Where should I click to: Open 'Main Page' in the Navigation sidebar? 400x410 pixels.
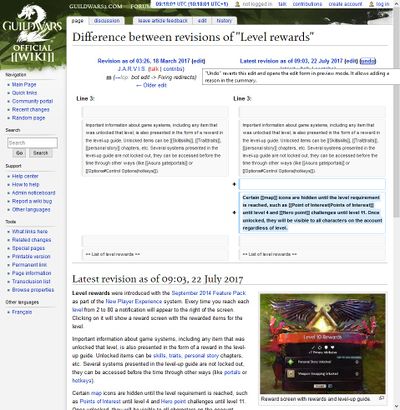(24, 85)
